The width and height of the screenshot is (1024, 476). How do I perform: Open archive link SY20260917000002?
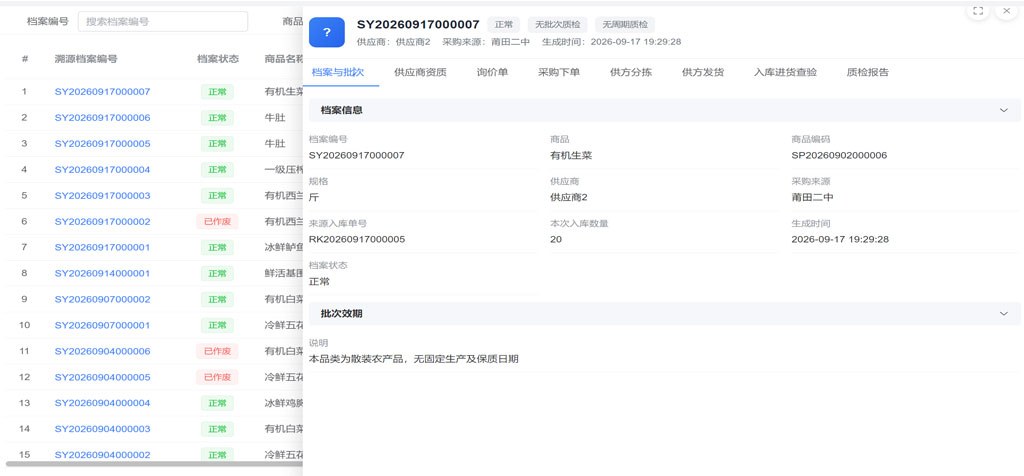[x=103, y=222]
